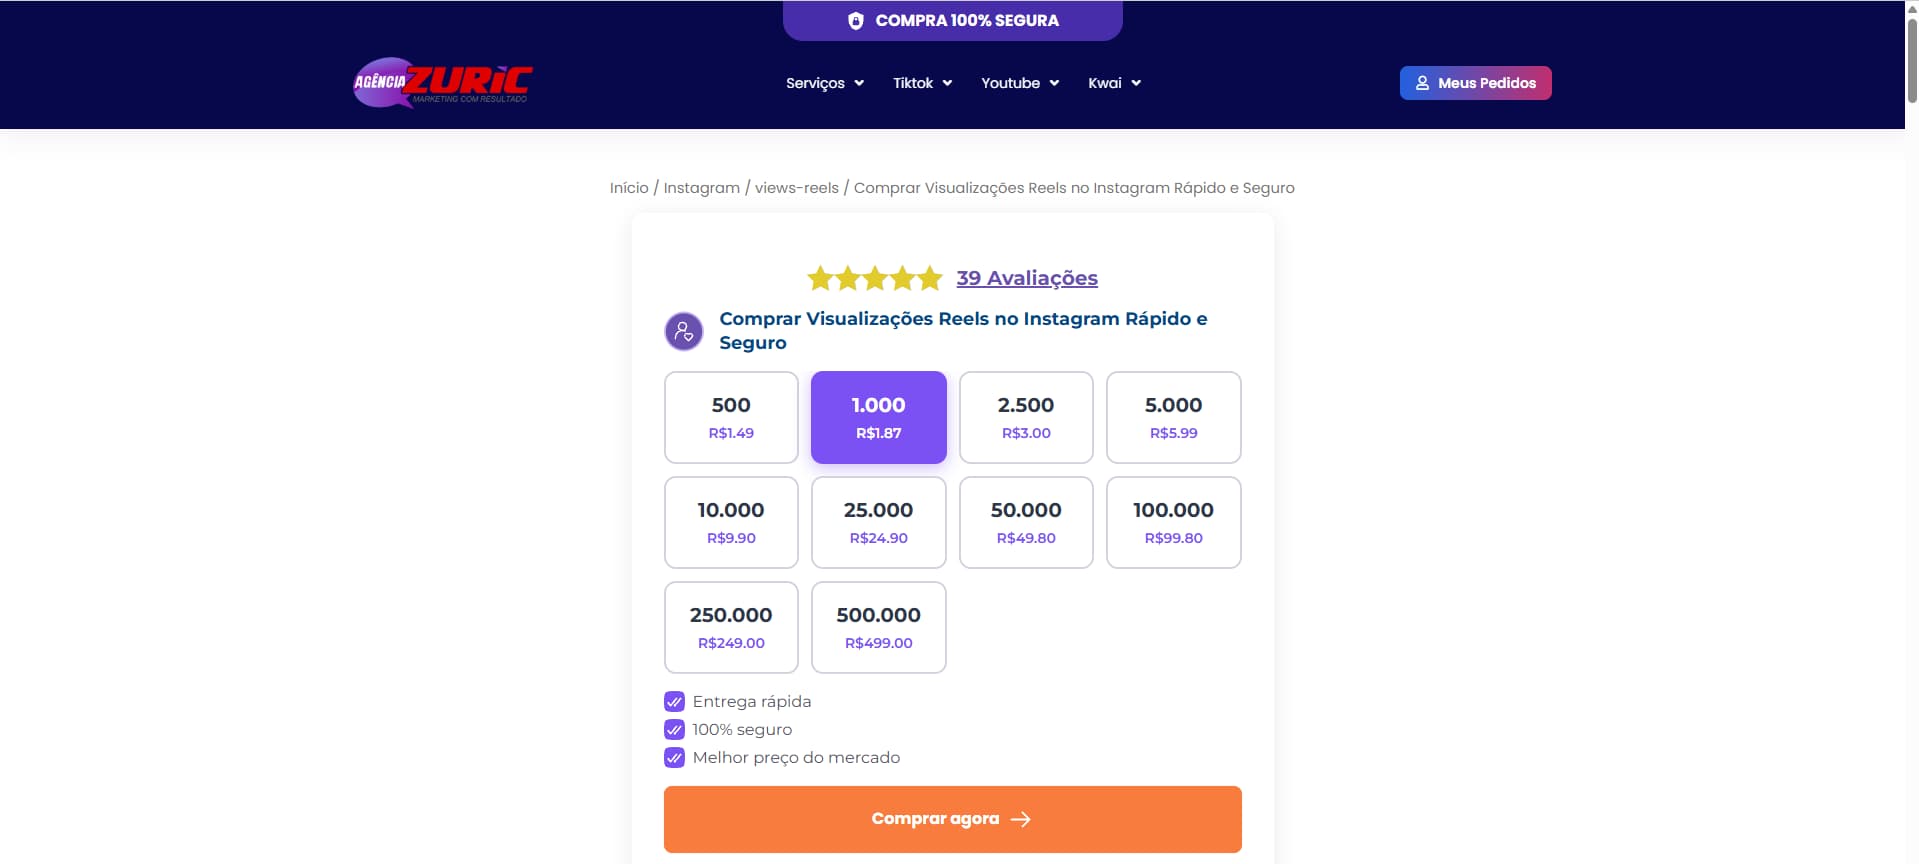Screen dimensions: 1919x864
Task: Open the 39 Avaliações link
Action: (1026, 278)
